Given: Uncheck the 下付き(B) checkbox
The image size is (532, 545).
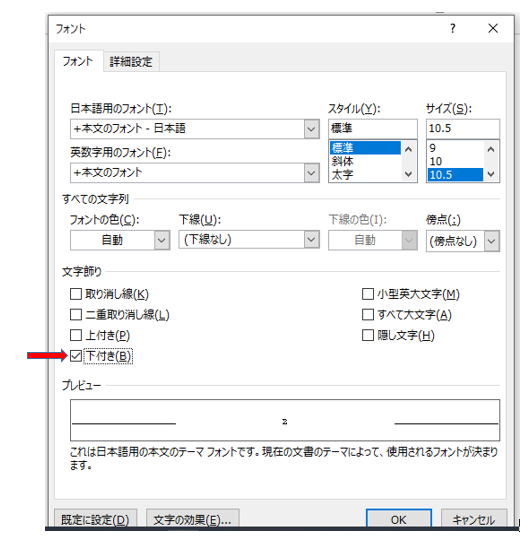Looking at the screenshot, I should click(x=76, y=356).
